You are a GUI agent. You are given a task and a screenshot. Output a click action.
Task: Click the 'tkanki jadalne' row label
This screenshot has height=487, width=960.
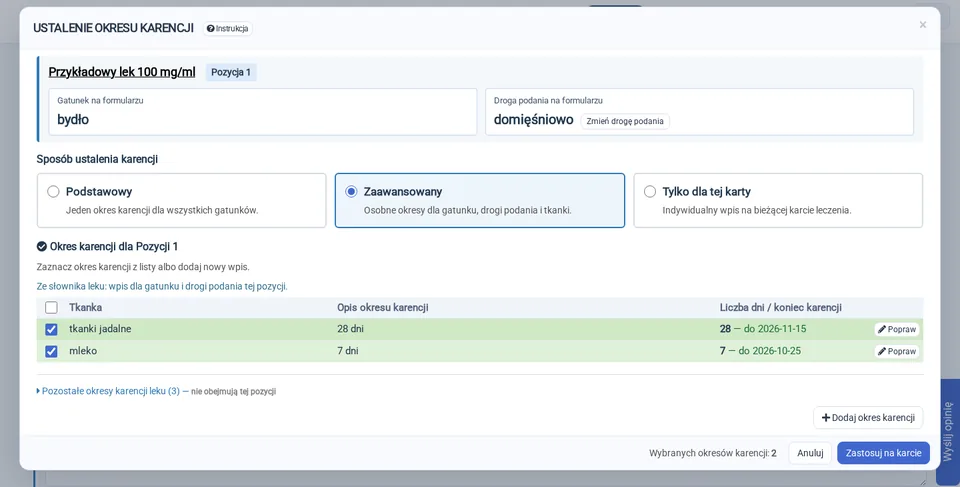(x=100, y=329)
